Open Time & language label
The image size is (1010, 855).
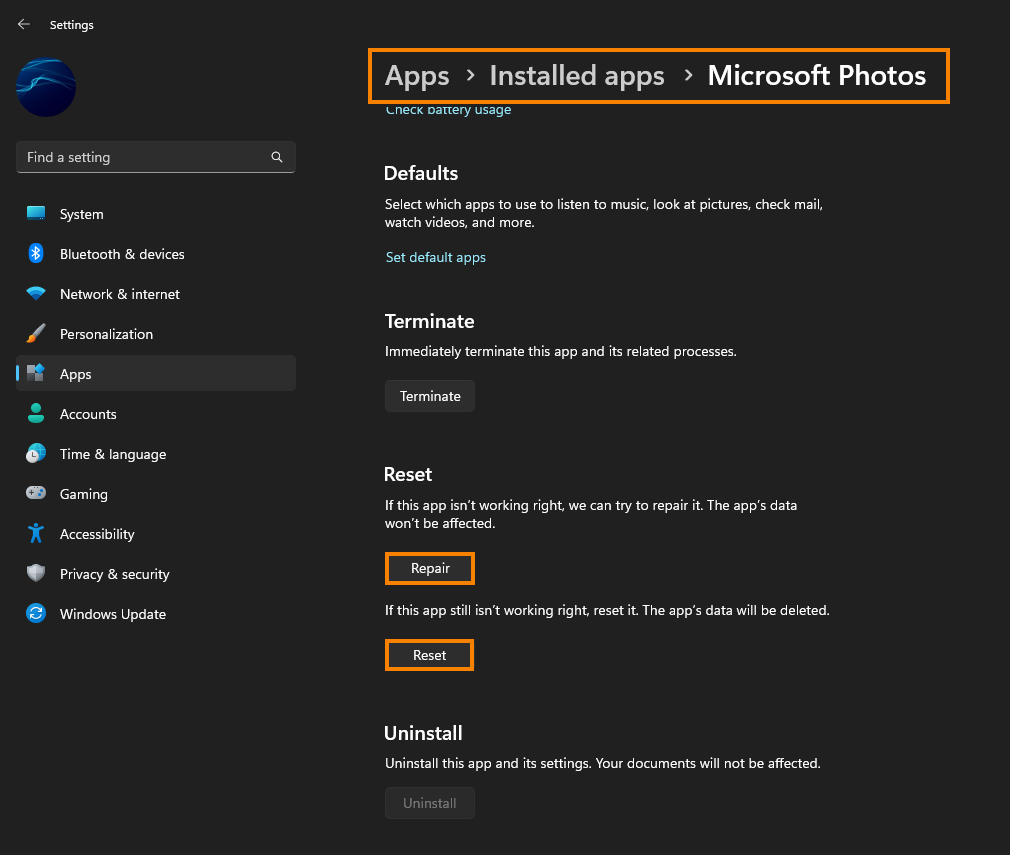[113, 454]
